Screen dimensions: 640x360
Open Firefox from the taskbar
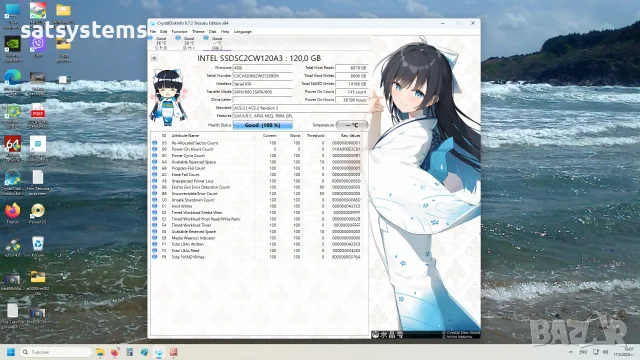tap(115, 352)
